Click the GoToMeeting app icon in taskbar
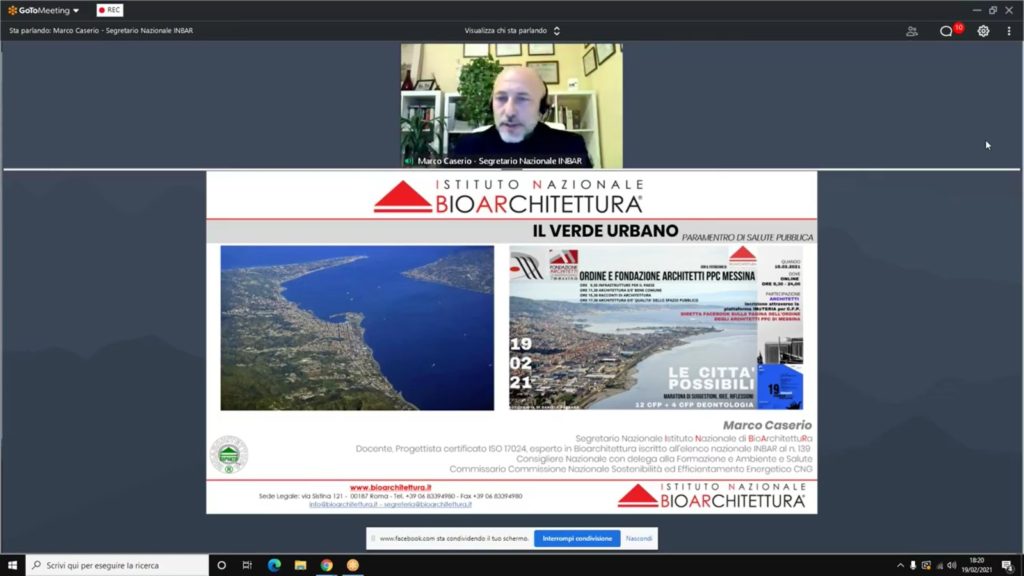This screenshot has width=1024, height=576. click(352, 565)
